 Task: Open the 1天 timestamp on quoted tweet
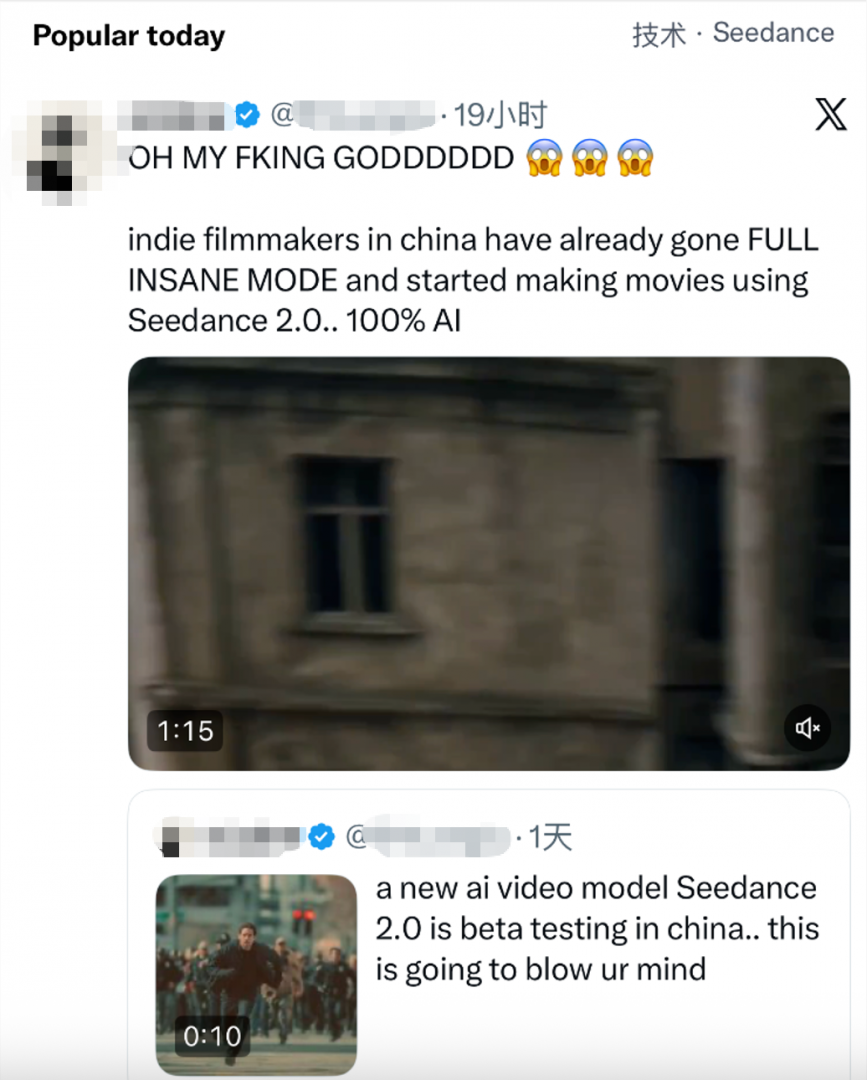tap(549, 837)
